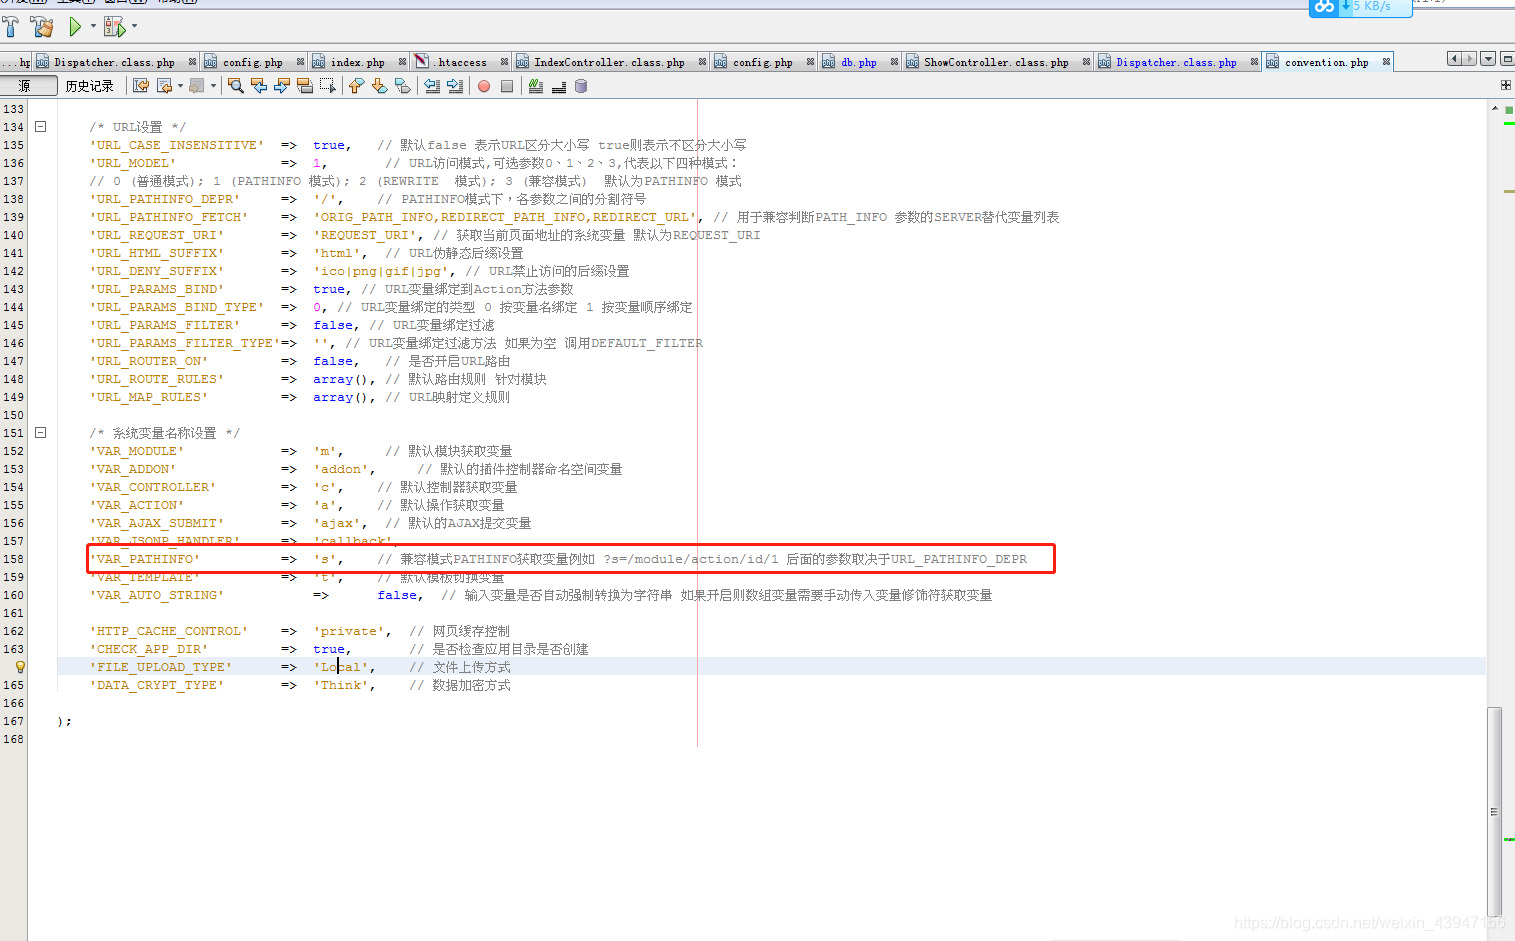Click the yellow warning mark in error stripe
Screen dimensions: 1515x941
pos(1509,190)
